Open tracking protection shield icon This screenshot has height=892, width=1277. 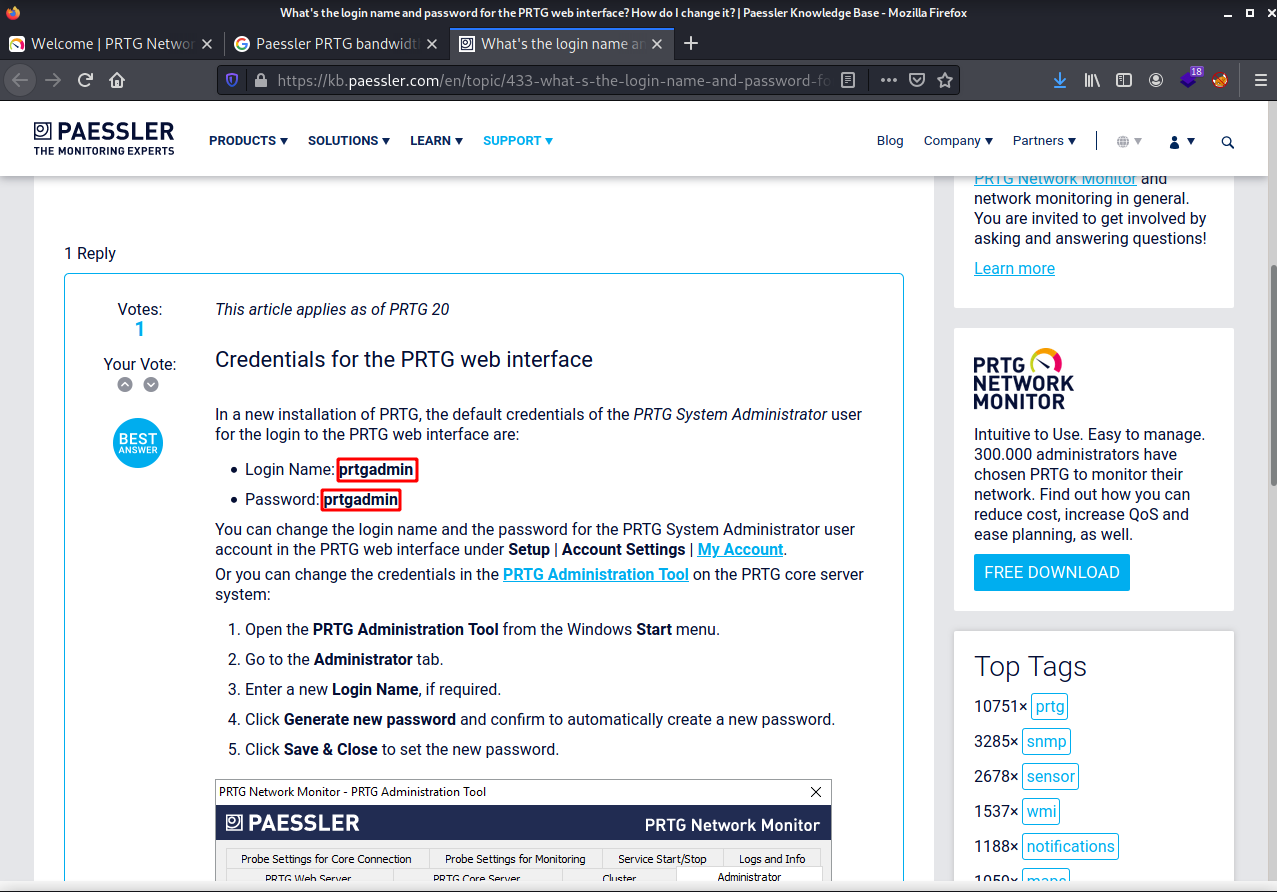click(232, 80)
